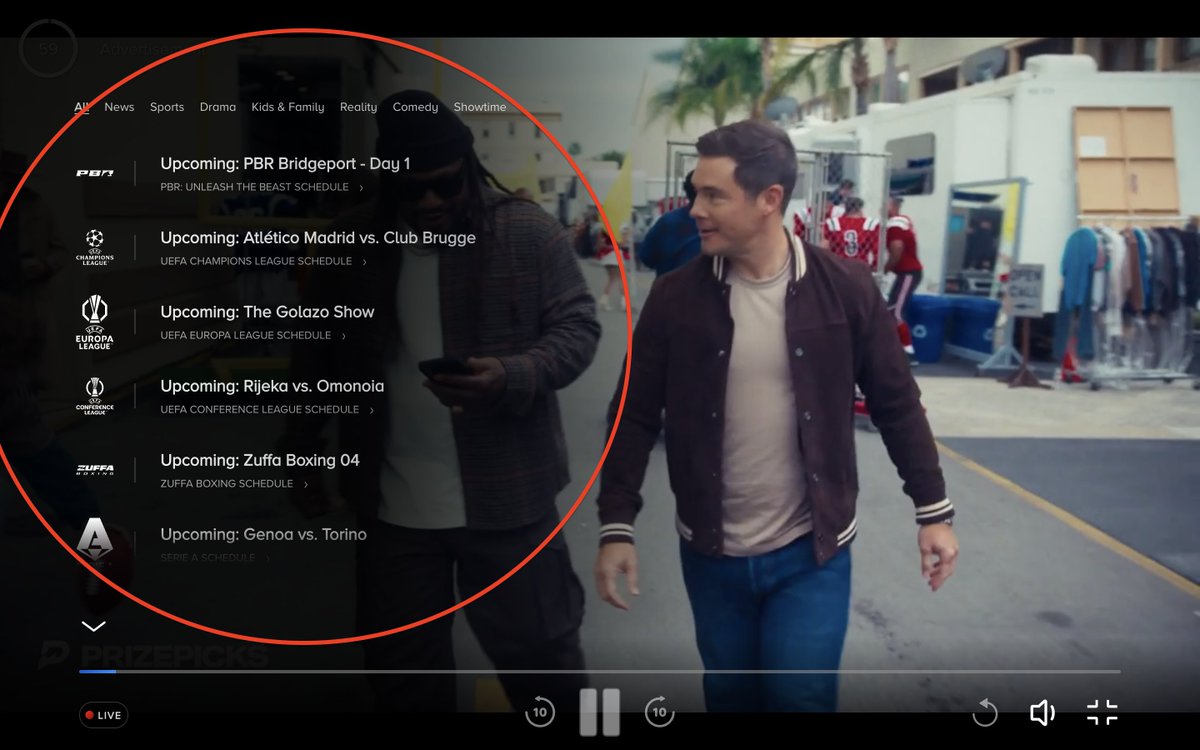Click the UEFA Europa League logo

[95, 322]
